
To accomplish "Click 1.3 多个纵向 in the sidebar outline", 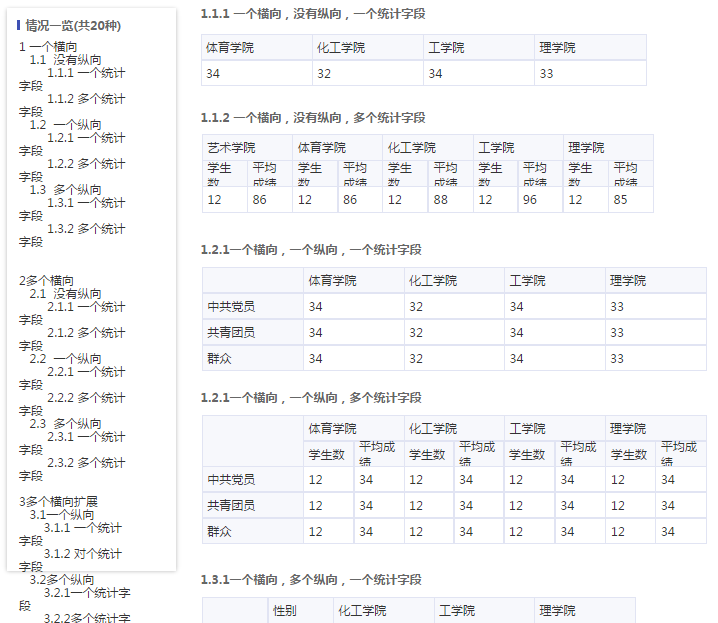I will (65, 190).
